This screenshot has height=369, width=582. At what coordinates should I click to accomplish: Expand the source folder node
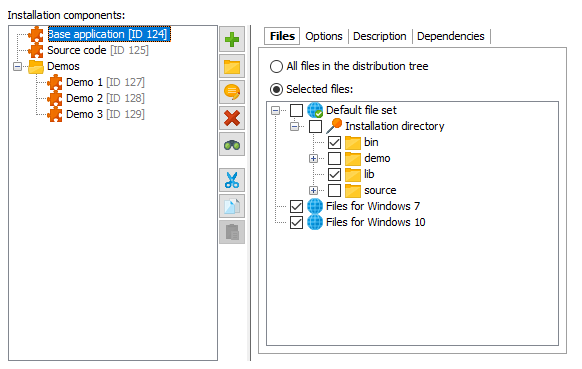coord(314,190)
